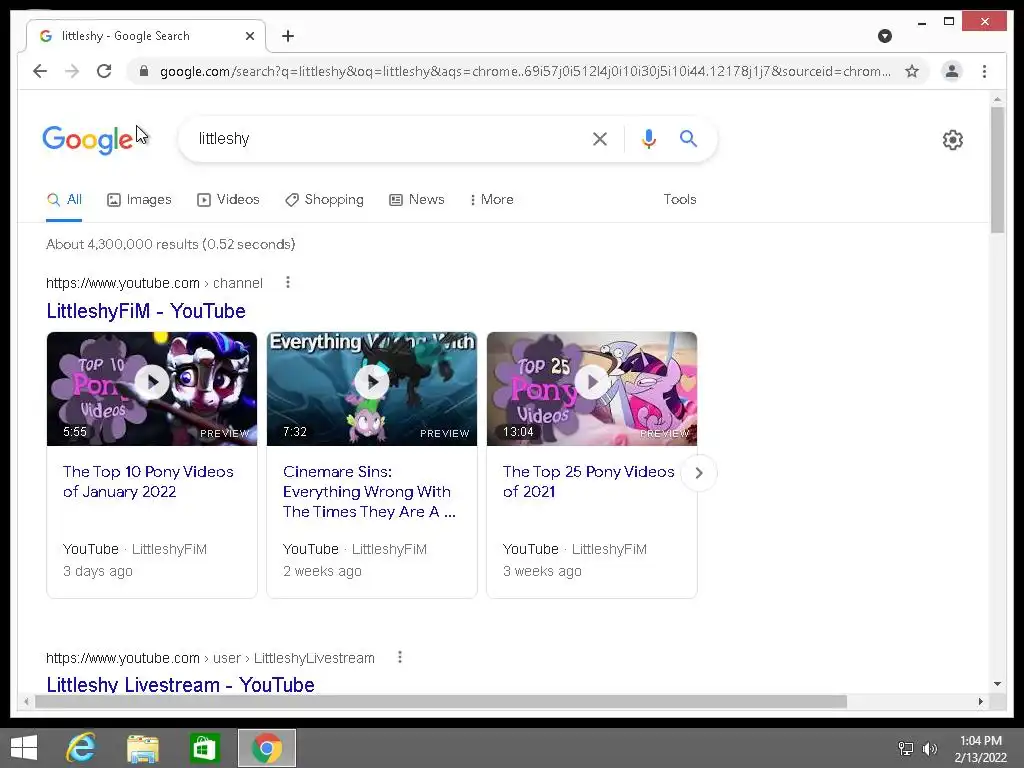
Task: Show next videos with carousel arrow
Action: coord(699,473)
